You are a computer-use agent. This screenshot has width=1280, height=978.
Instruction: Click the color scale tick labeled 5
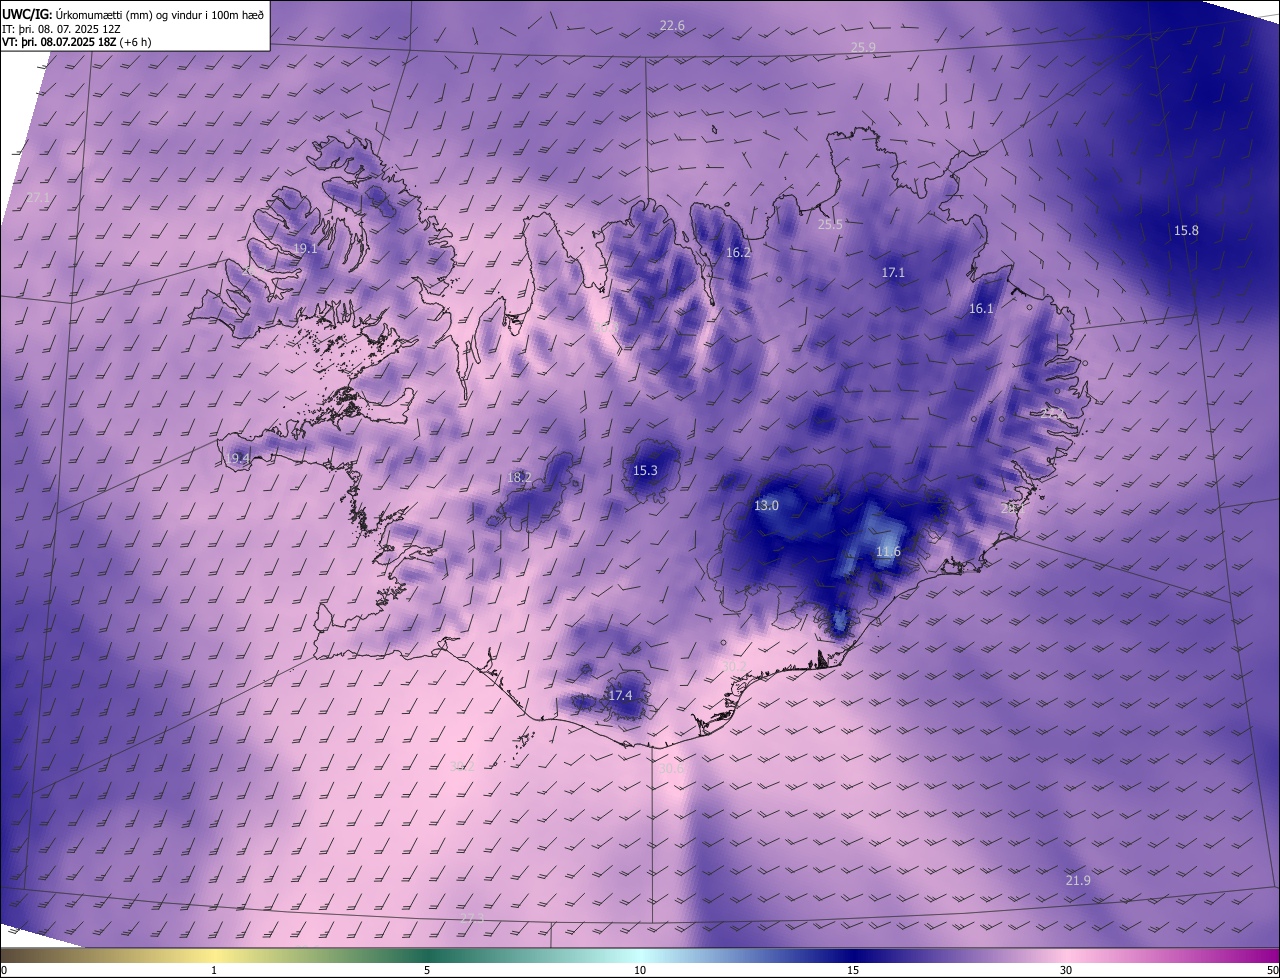(x=427, y=971)
